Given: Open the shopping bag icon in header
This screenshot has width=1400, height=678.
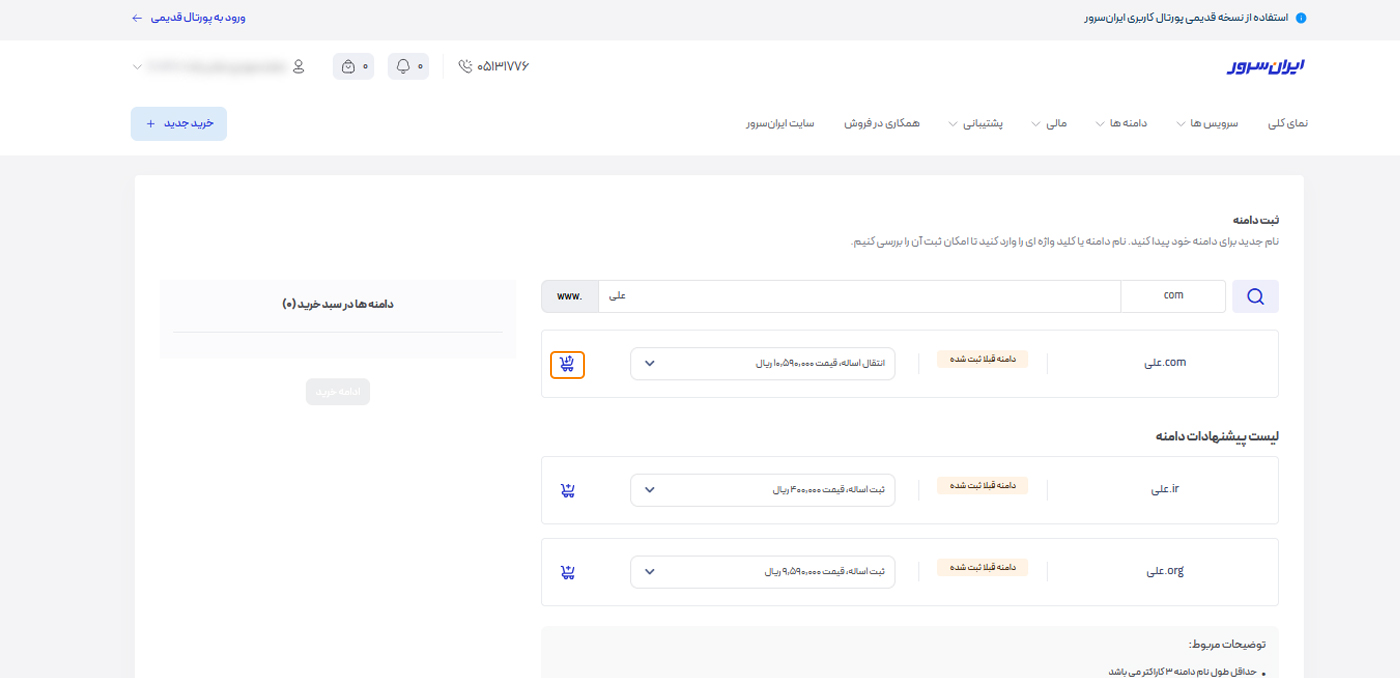Looking at the screenshot, I should pos(347,66).
